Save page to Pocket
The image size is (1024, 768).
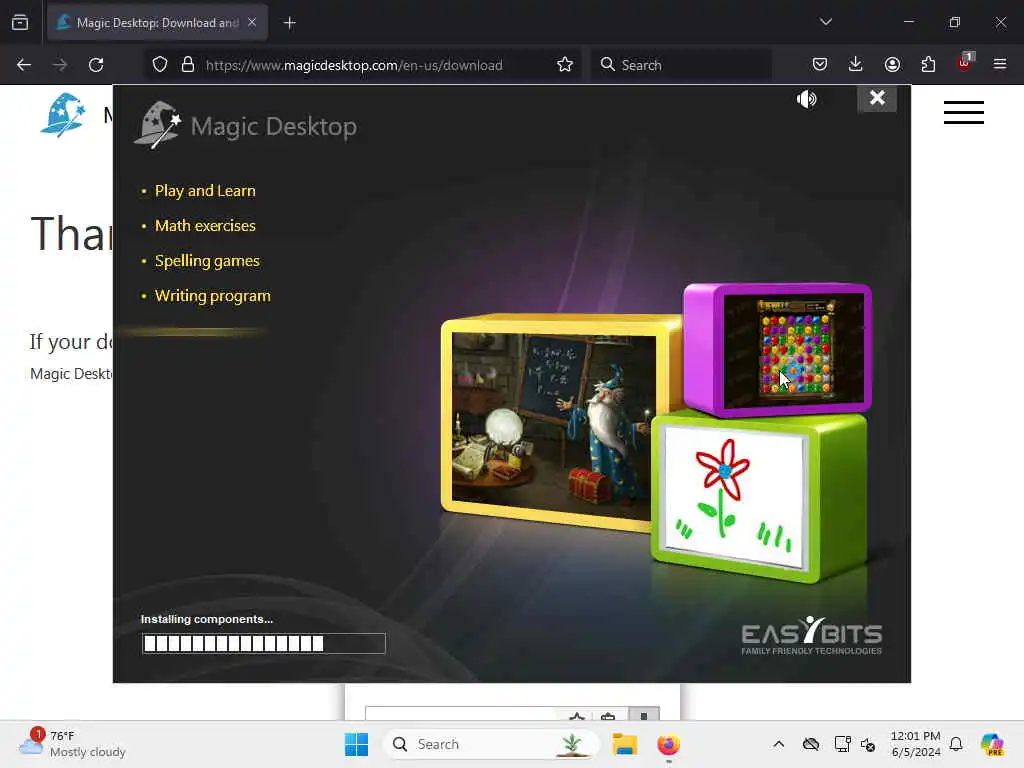coord(820,64)
